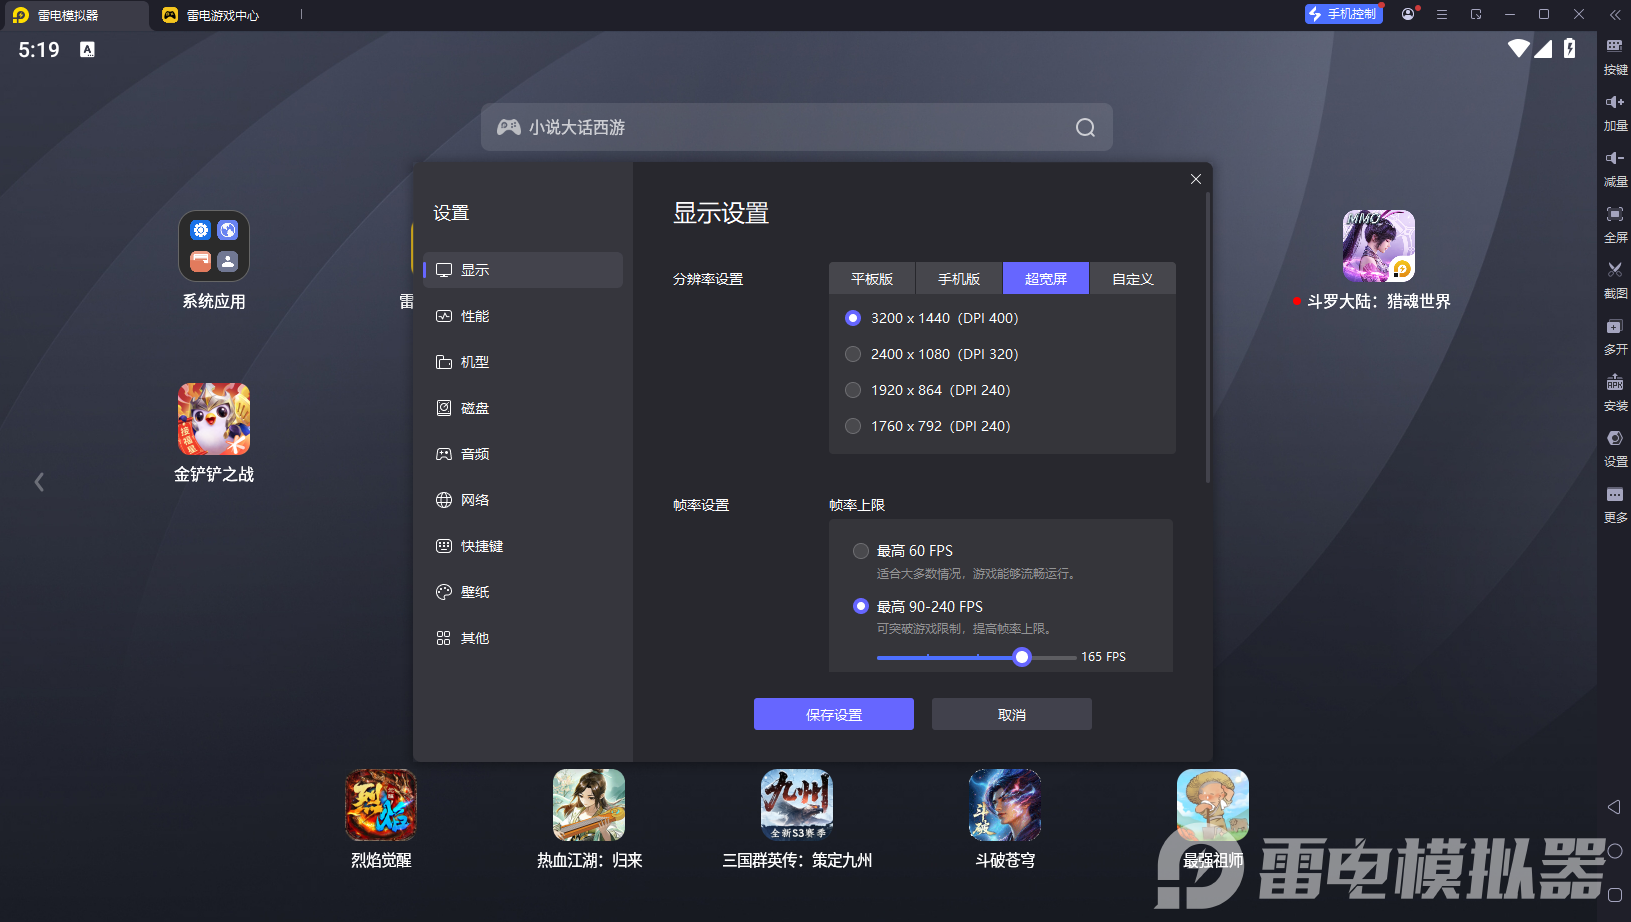Image resolution: width=1631 pixels, height=922 pixels.
Task: Click the Wi-Fi status icon
Action: (x=1519, y=48)
